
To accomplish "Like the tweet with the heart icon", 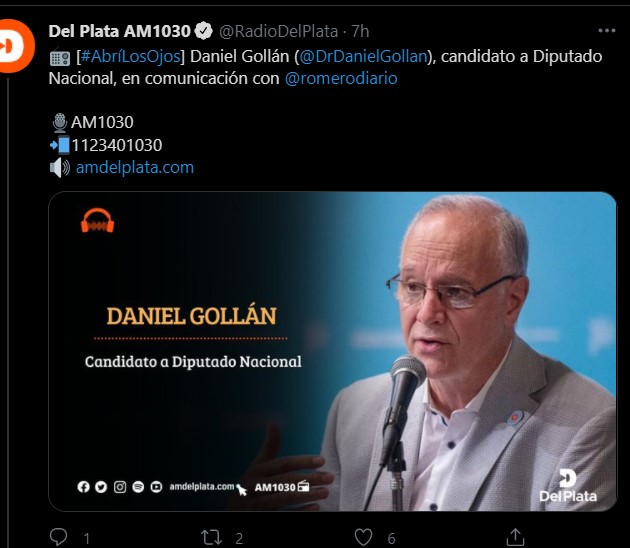I will (364, 537).
